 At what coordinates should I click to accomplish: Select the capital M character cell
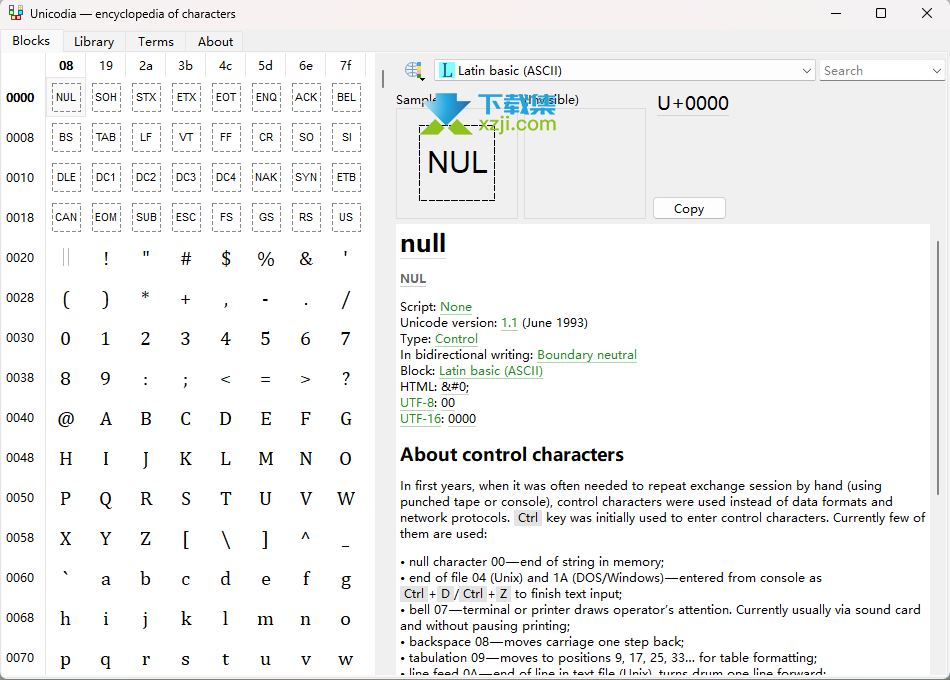(x=266, y=458)
